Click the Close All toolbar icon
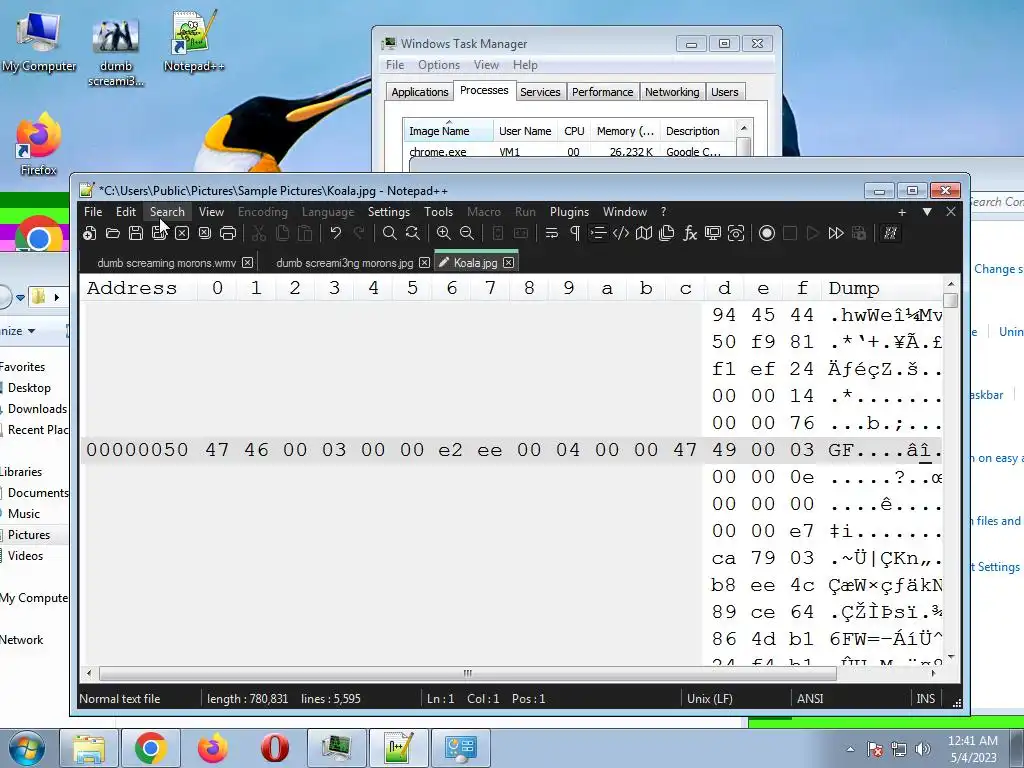This screenshot has width=1024, height=768. tap(205, 233)
